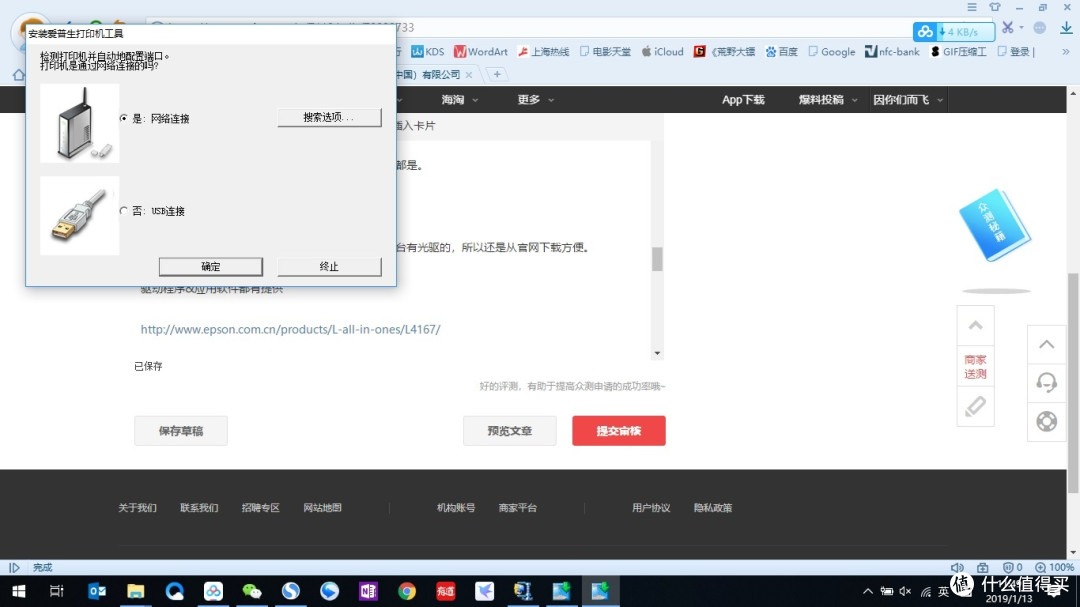1080x607 pixels.
Task: Click the lifebuoy help side icon
Action: (x=1046, y=421)
